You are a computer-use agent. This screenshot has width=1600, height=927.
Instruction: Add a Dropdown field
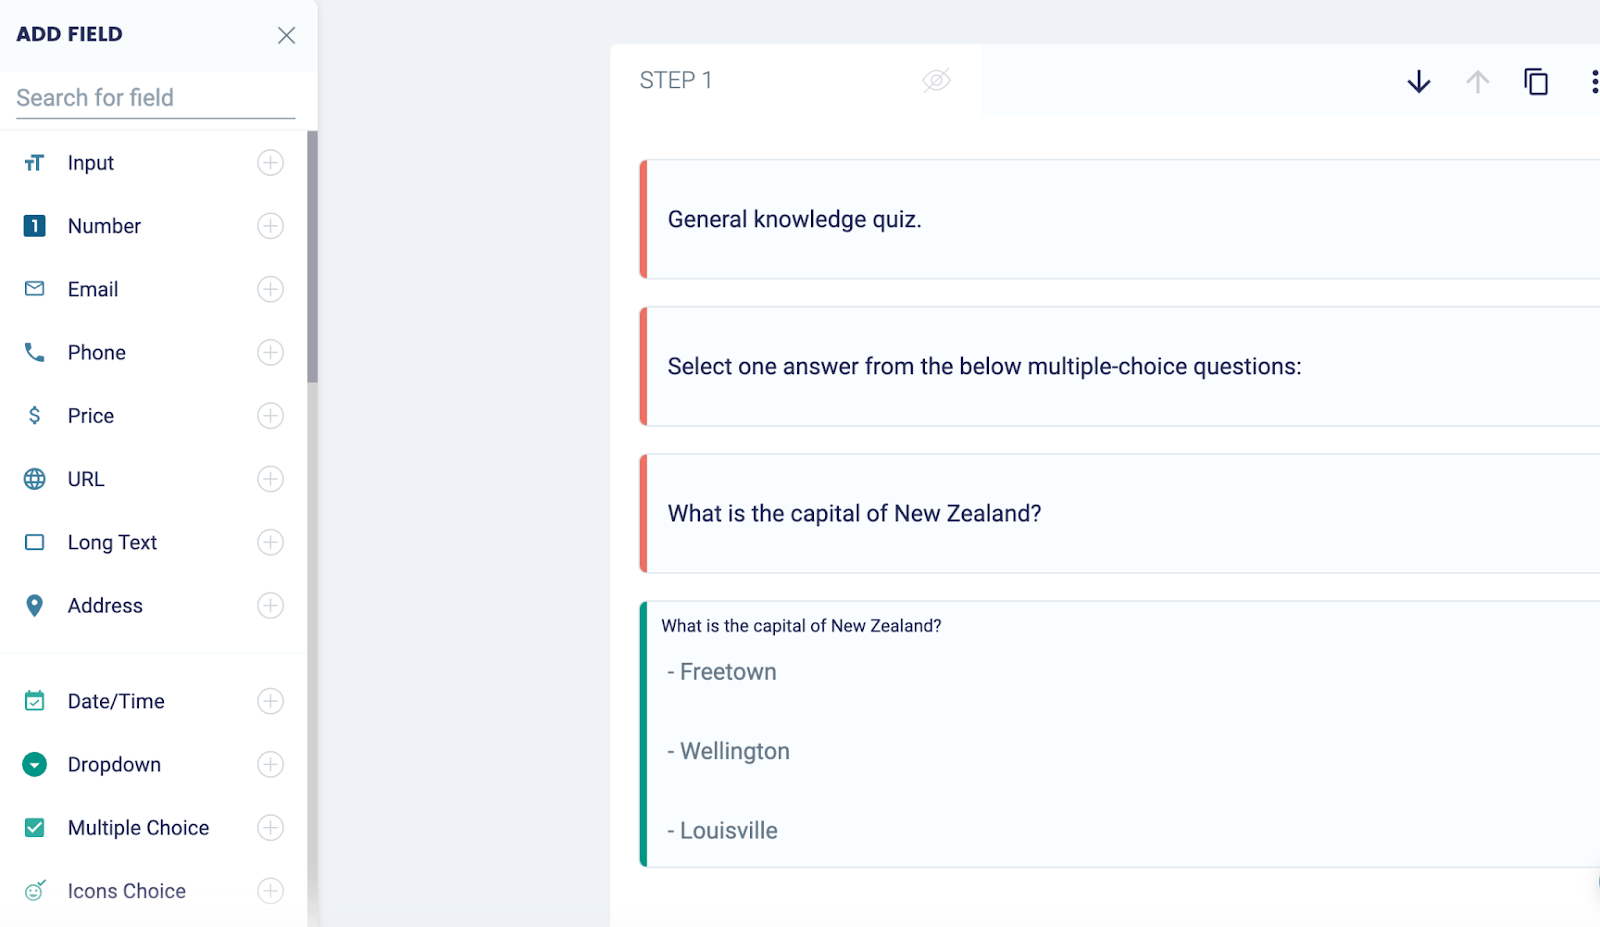pyautogui.click(x=270, y=764)
